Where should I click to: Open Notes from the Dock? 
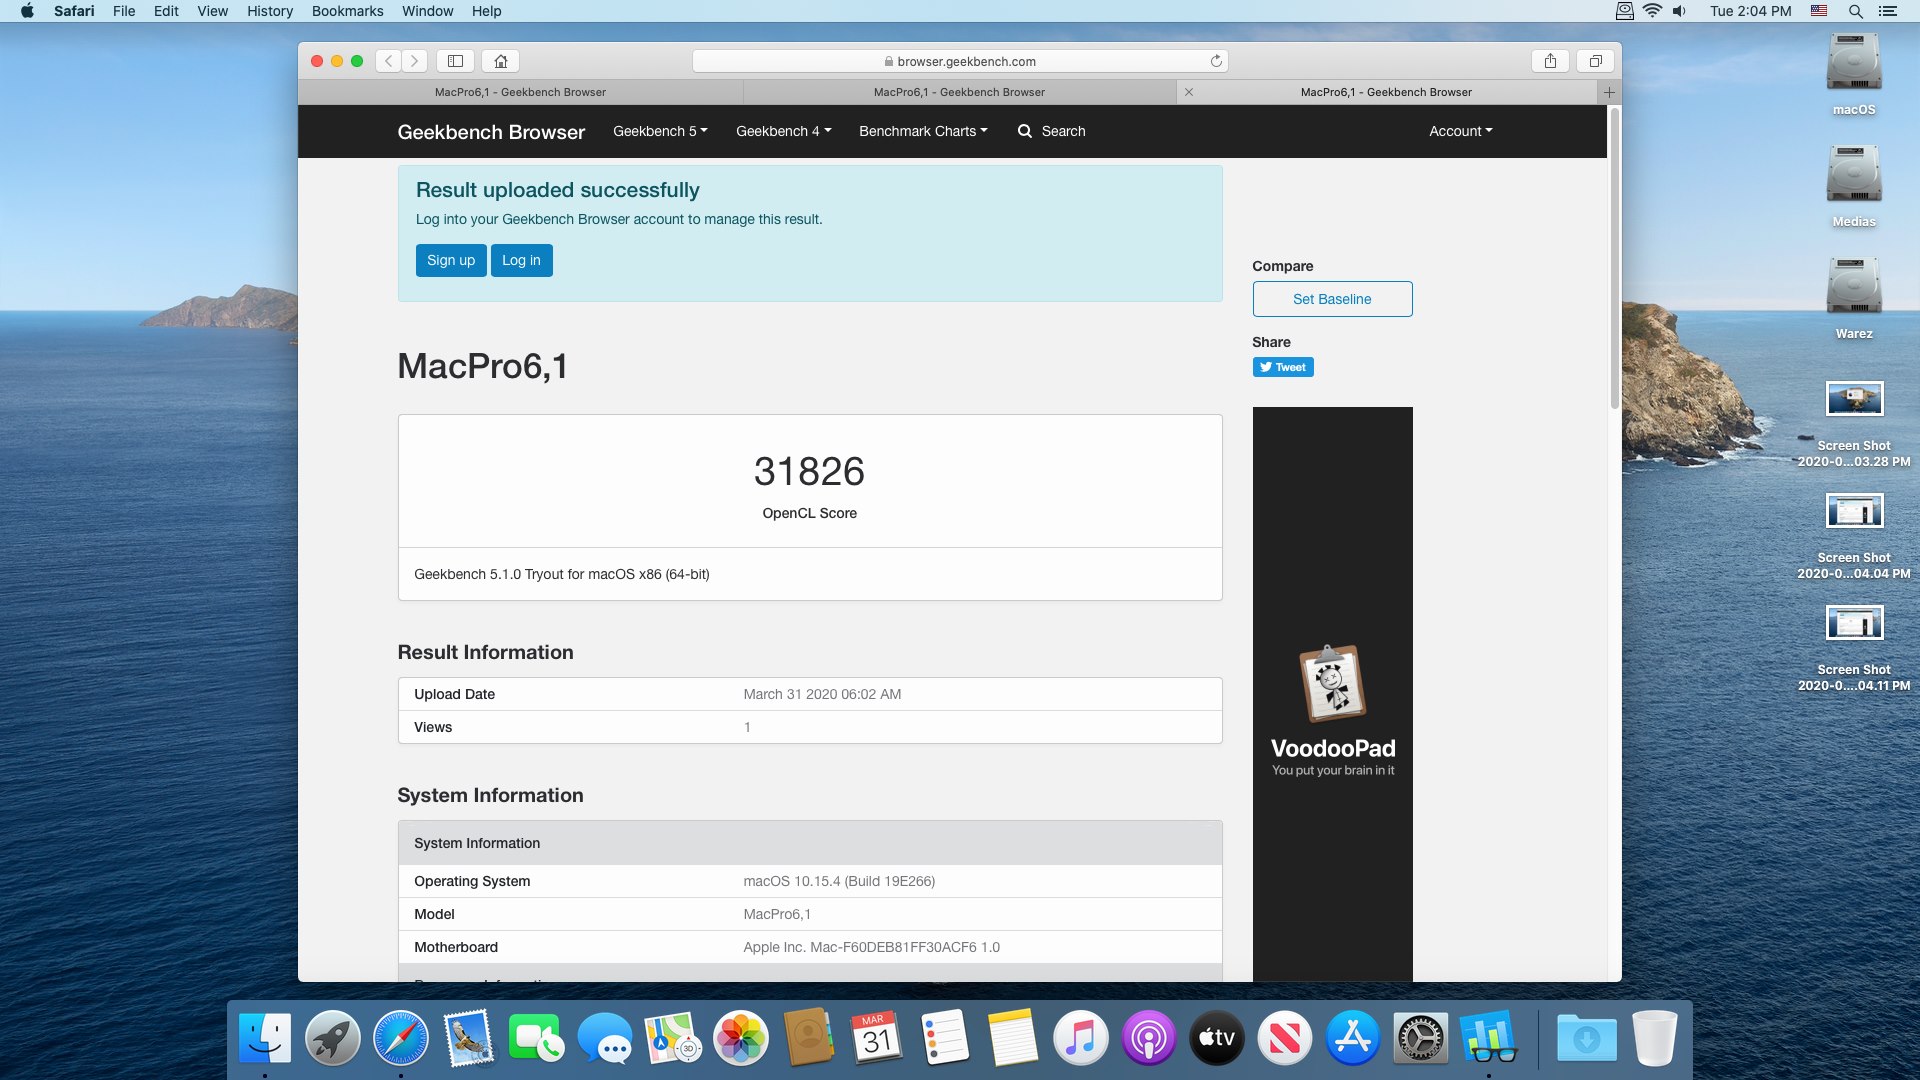click(x=1013, y=1038)
